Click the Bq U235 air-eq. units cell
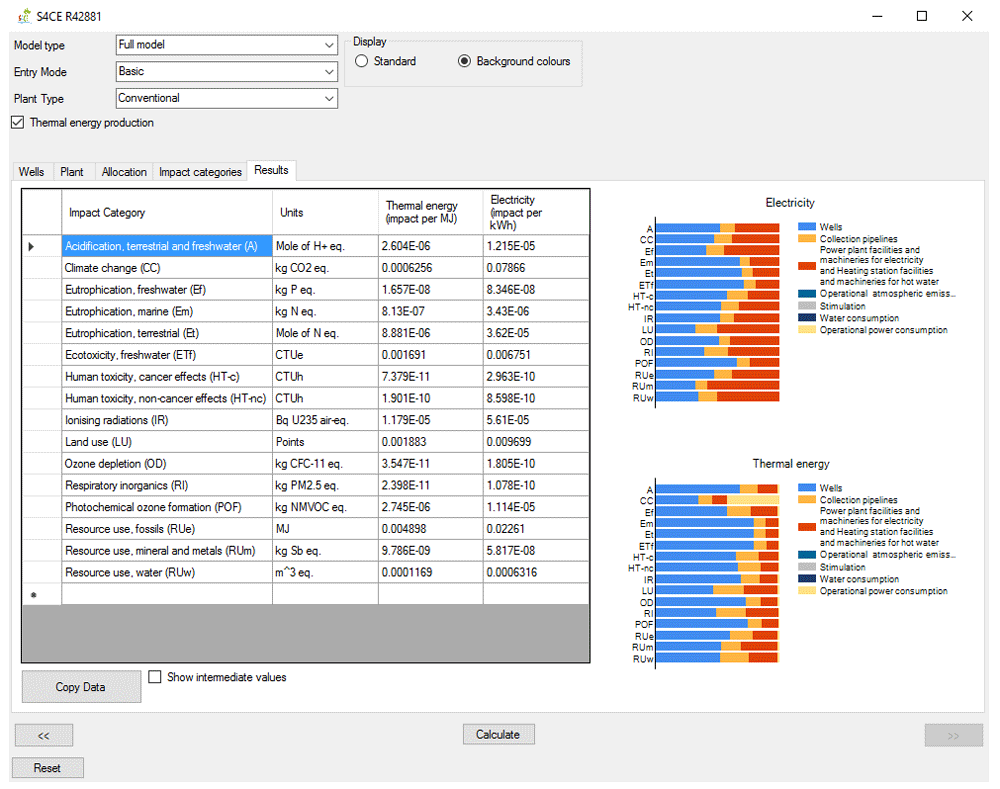Screen dimensions: 1000x789 (x=325, y=420)
